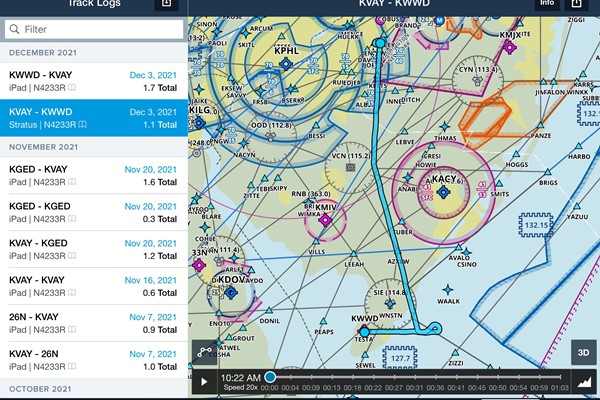Select KVAY - KGED 1.2 Total track log
Viewport: 600px width, 400px height.
tap(93, 249)
